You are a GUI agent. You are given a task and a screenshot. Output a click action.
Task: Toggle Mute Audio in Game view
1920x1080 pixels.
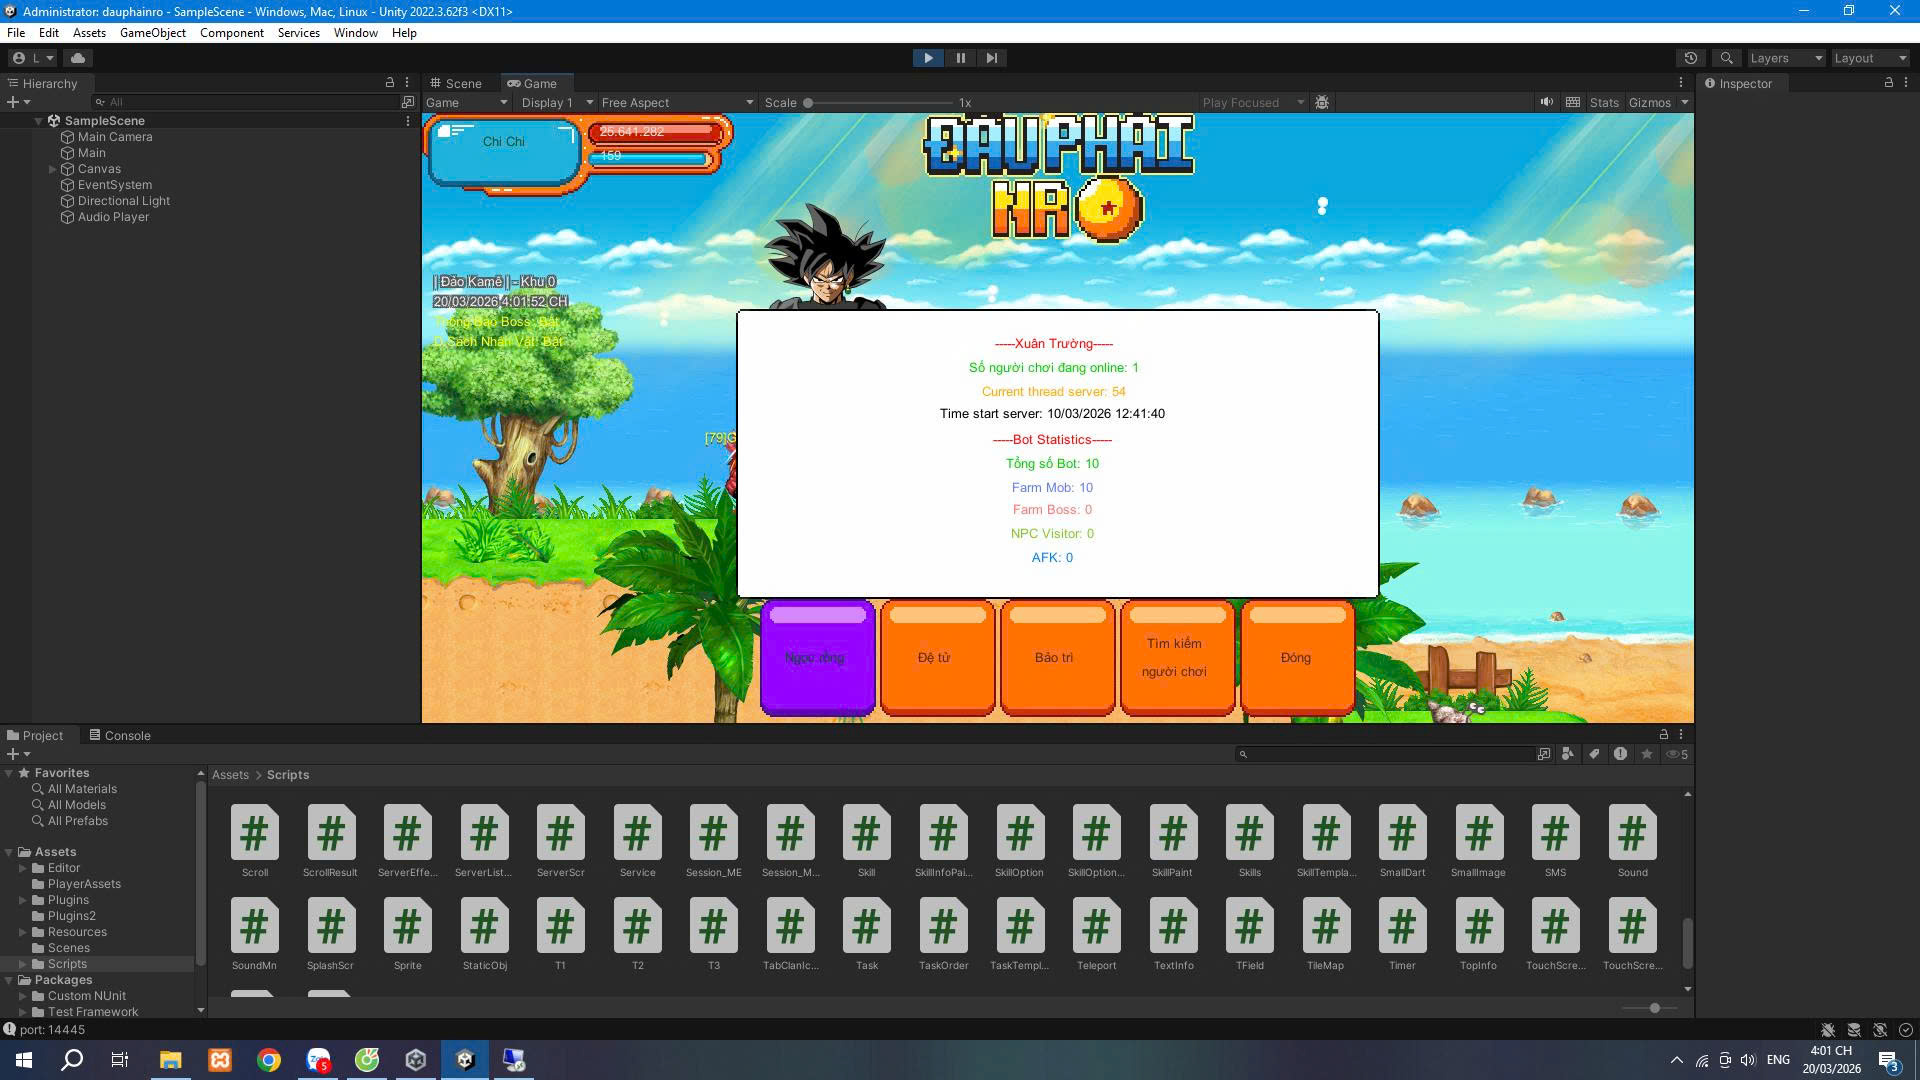(x=1546, y=102)
